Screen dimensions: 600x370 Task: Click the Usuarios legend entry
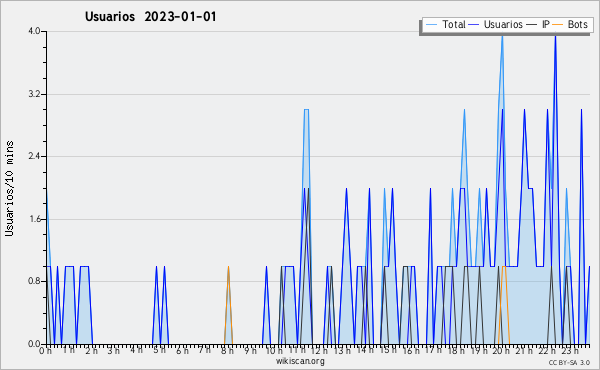point(496,24)
